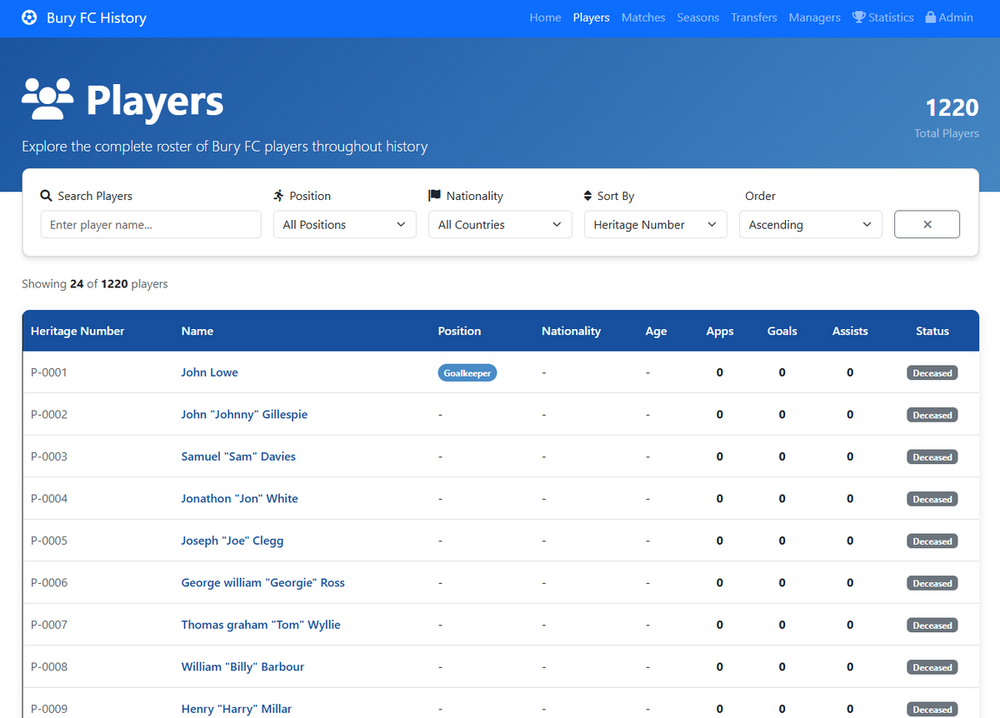Open the Ascending order dropdown
This screenshot has width=1000, height=718.
click(x=810, y=224)
